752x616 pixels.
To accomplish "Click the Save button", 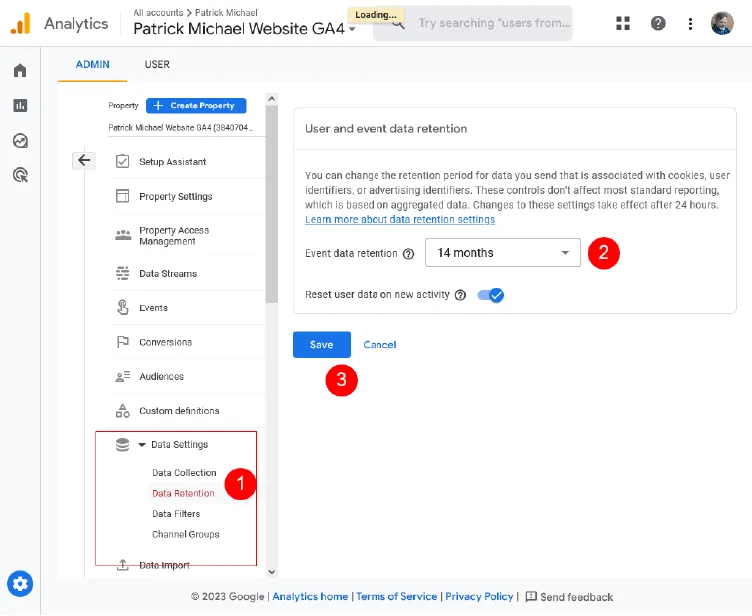I will [321, 344].
